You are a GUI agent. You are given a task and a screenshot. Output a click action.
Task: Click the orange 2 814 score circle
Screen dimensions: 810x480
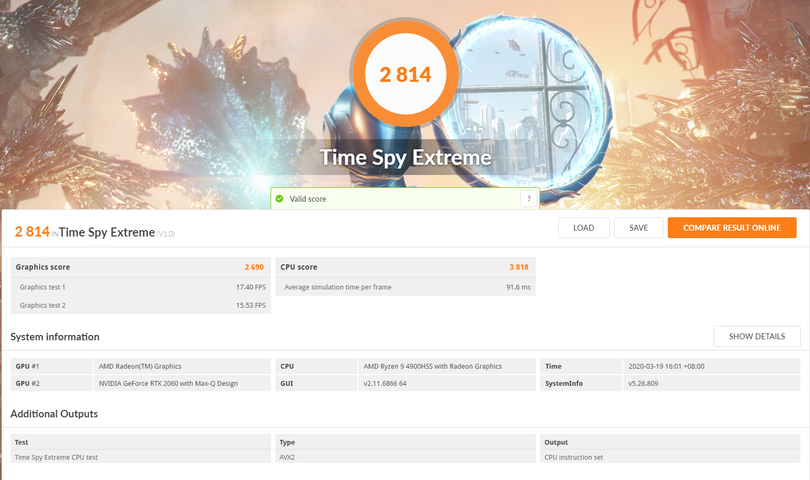405,74
